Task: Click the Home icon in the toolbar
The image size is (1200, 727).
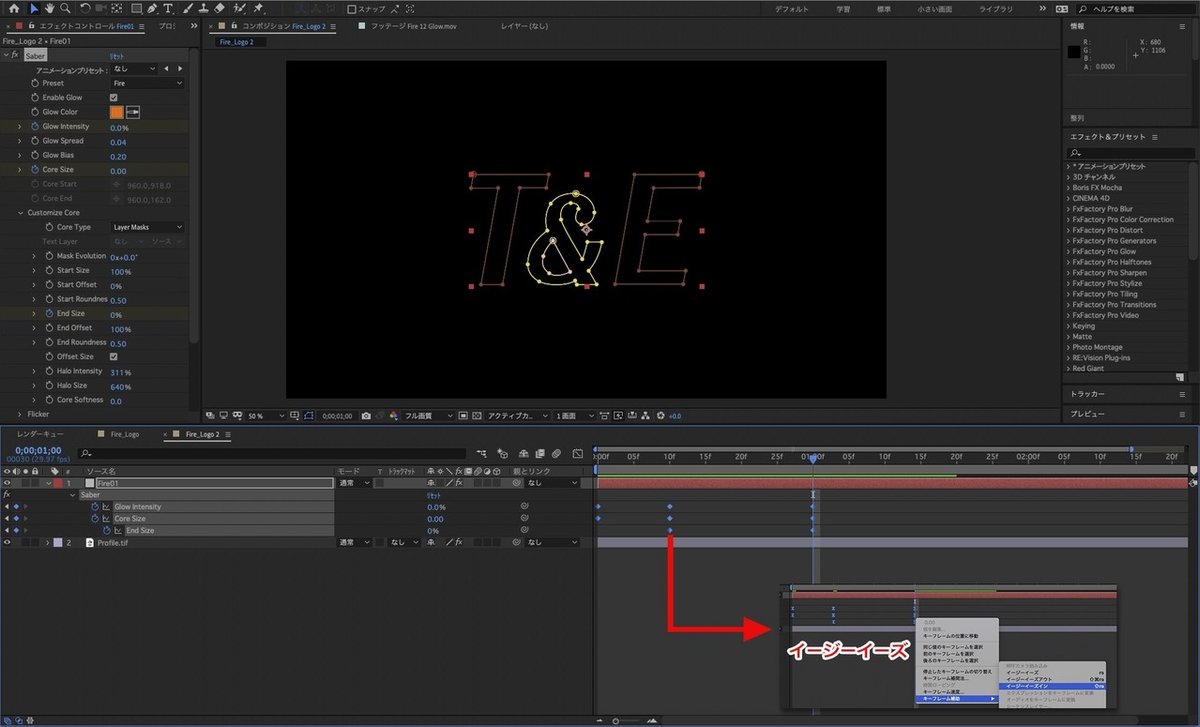Action: click(16, 8)
